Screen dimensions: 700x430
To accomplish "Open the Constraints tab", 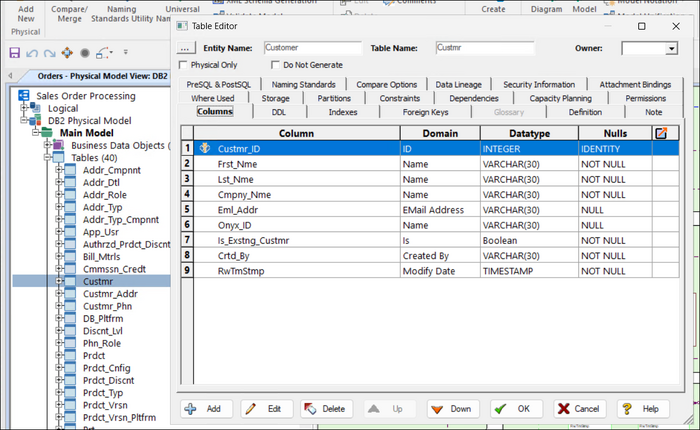I will click(x=400, y=98).
